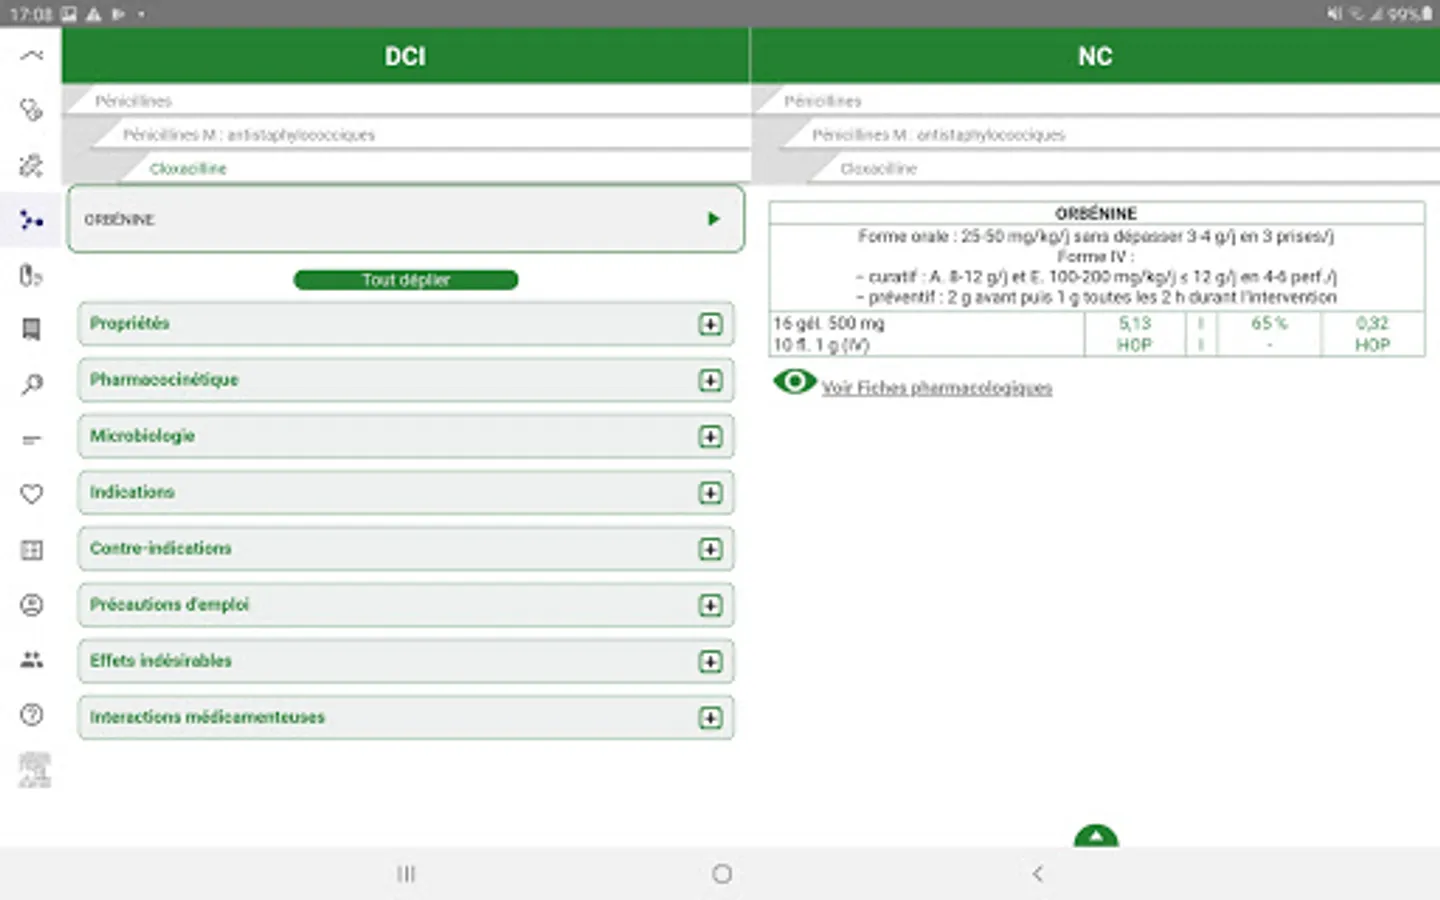Viewport: 1440px width, 900px height.
Task: Select the molecule (branch) sidebar icon
Action: point(31,220)
